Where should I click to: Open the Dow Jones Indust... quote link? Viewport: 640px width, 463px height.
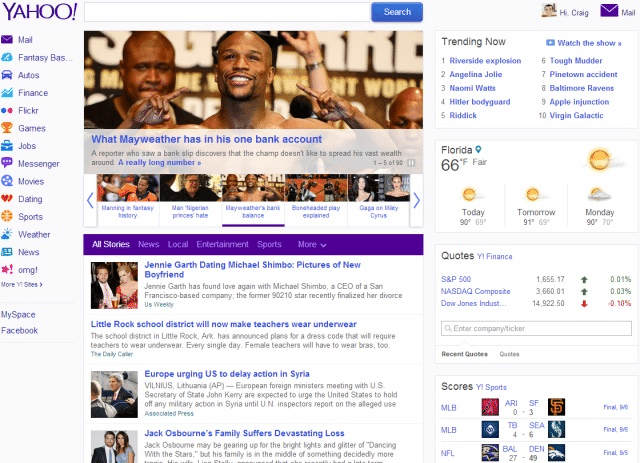tap(473, 303)
